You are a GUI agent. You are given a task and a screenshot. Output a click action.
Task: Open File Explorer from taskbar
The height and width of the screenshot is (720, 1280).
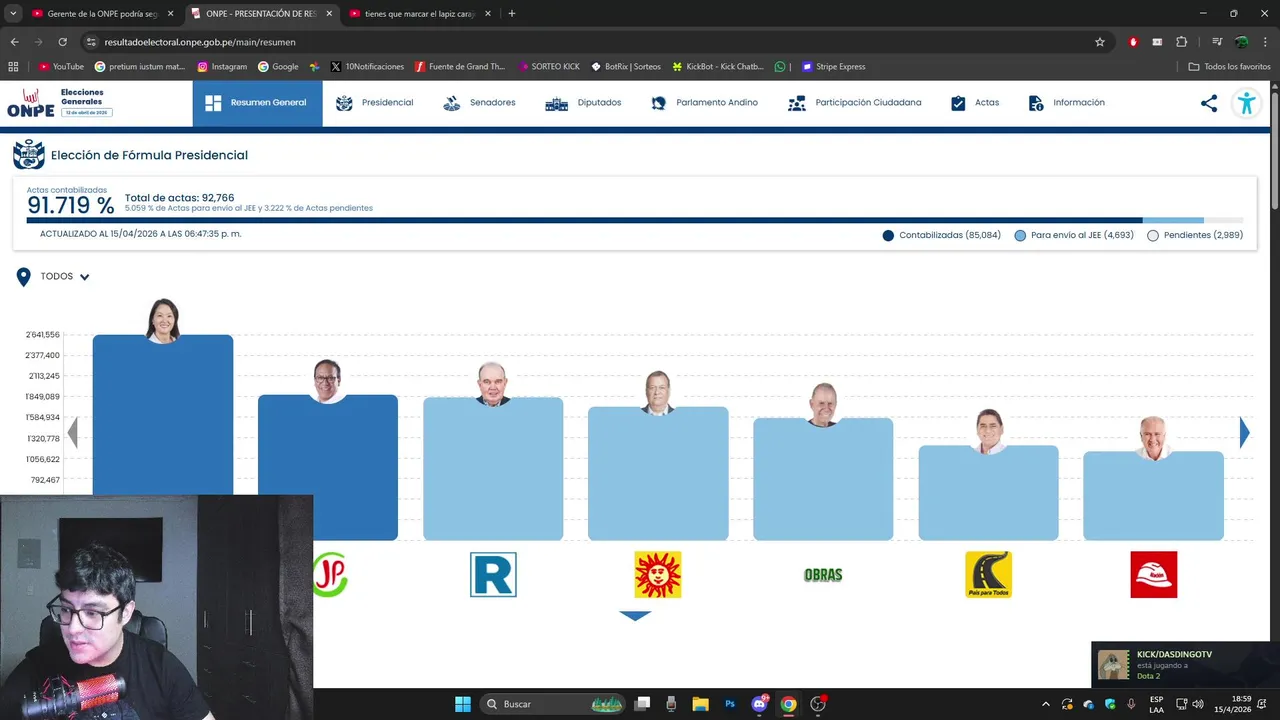click(700, 704)
